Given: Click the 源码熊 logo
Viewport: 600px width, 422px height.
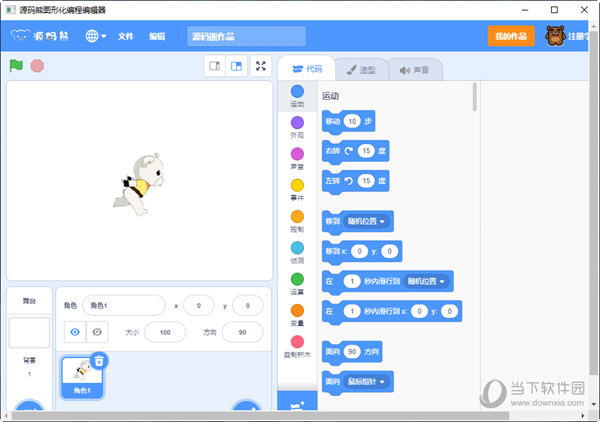Looking at the screenshot, I should click(40, 36).
